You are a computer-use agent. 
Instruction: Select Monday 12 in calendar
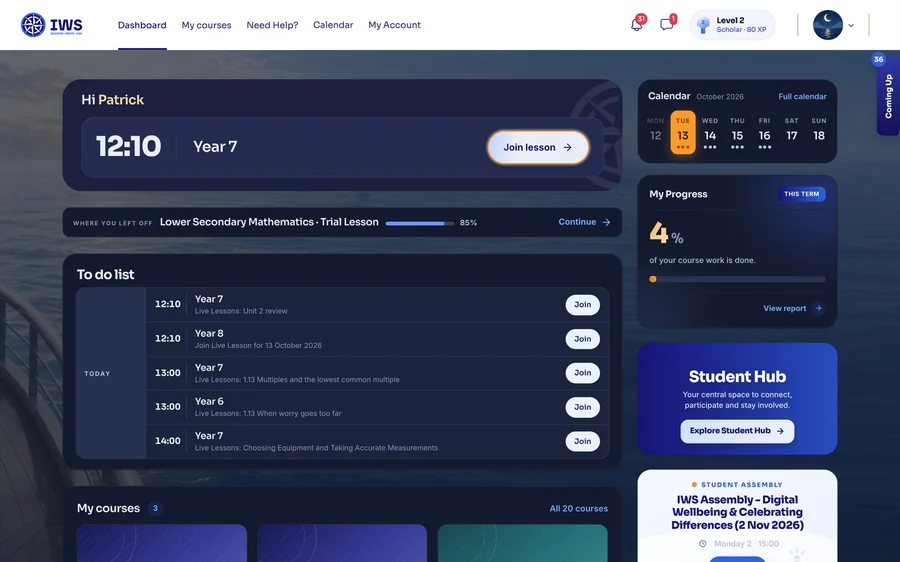coord(655,132)
